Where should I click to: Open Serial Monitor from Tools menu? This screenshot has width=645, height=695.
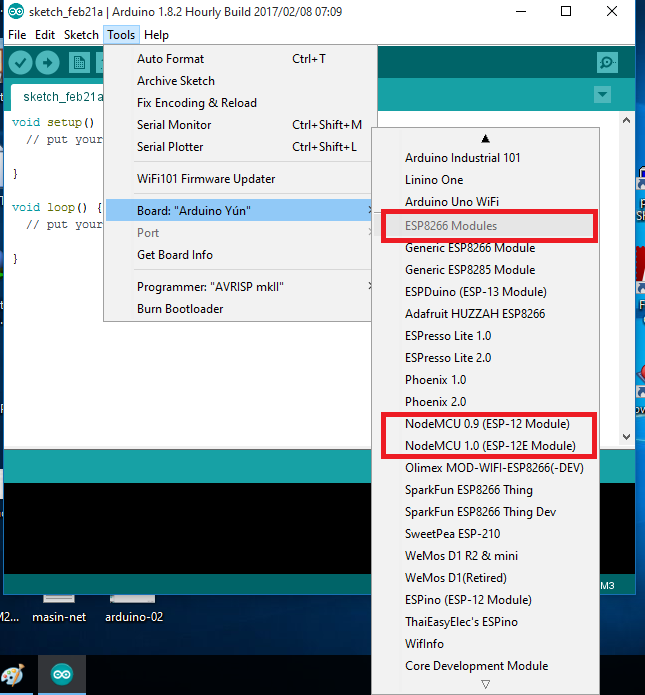click(238, 125)
